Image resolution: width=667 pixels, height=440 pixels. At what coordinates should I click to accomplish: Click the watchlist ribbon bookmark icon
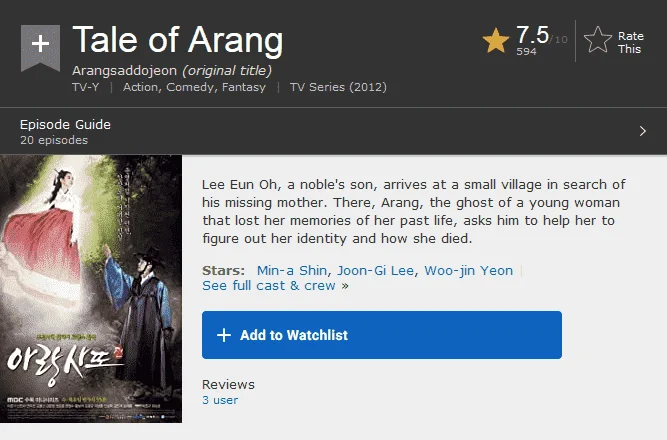40,48
